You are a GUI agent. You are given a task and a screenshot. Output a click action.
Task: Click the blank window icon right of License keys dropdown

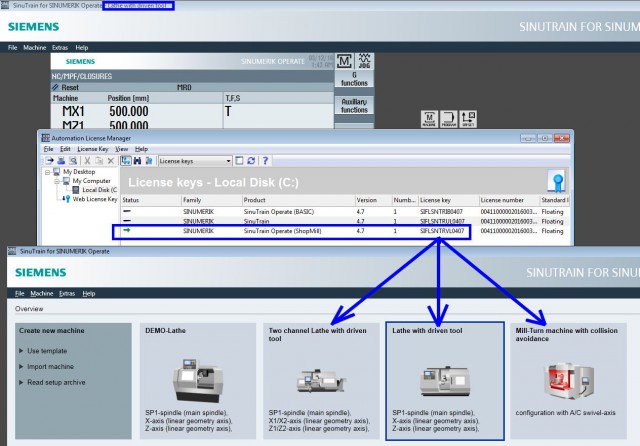239,161
